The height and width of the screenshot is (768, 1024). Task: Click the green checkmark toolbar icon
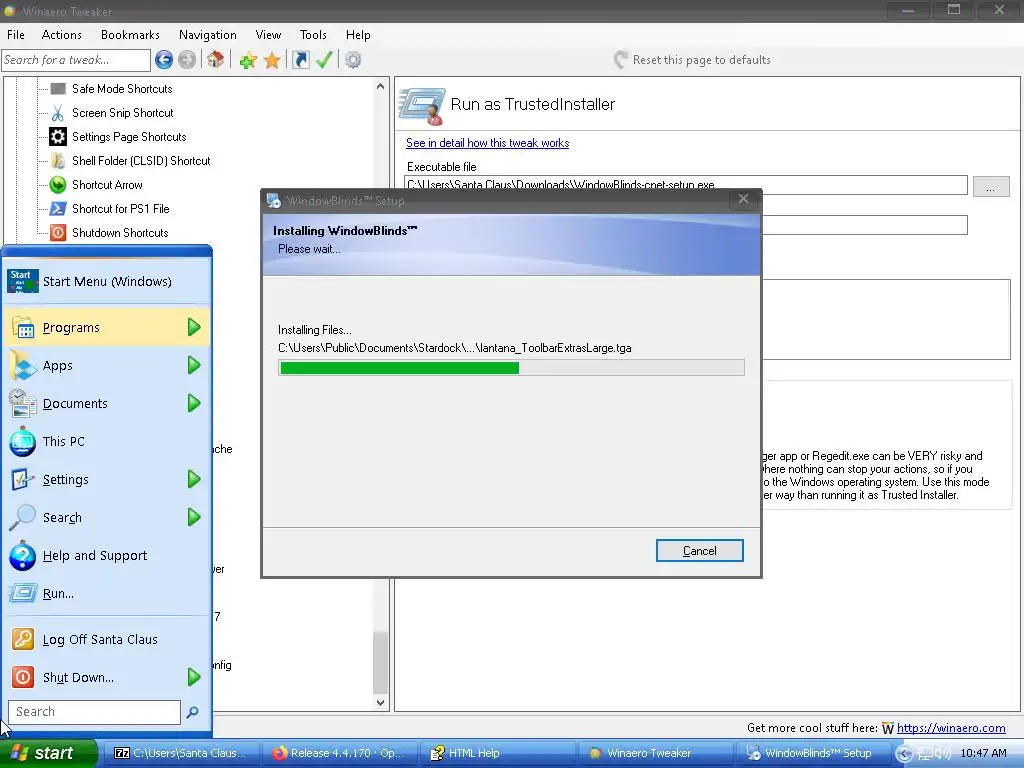pos(324,60)
